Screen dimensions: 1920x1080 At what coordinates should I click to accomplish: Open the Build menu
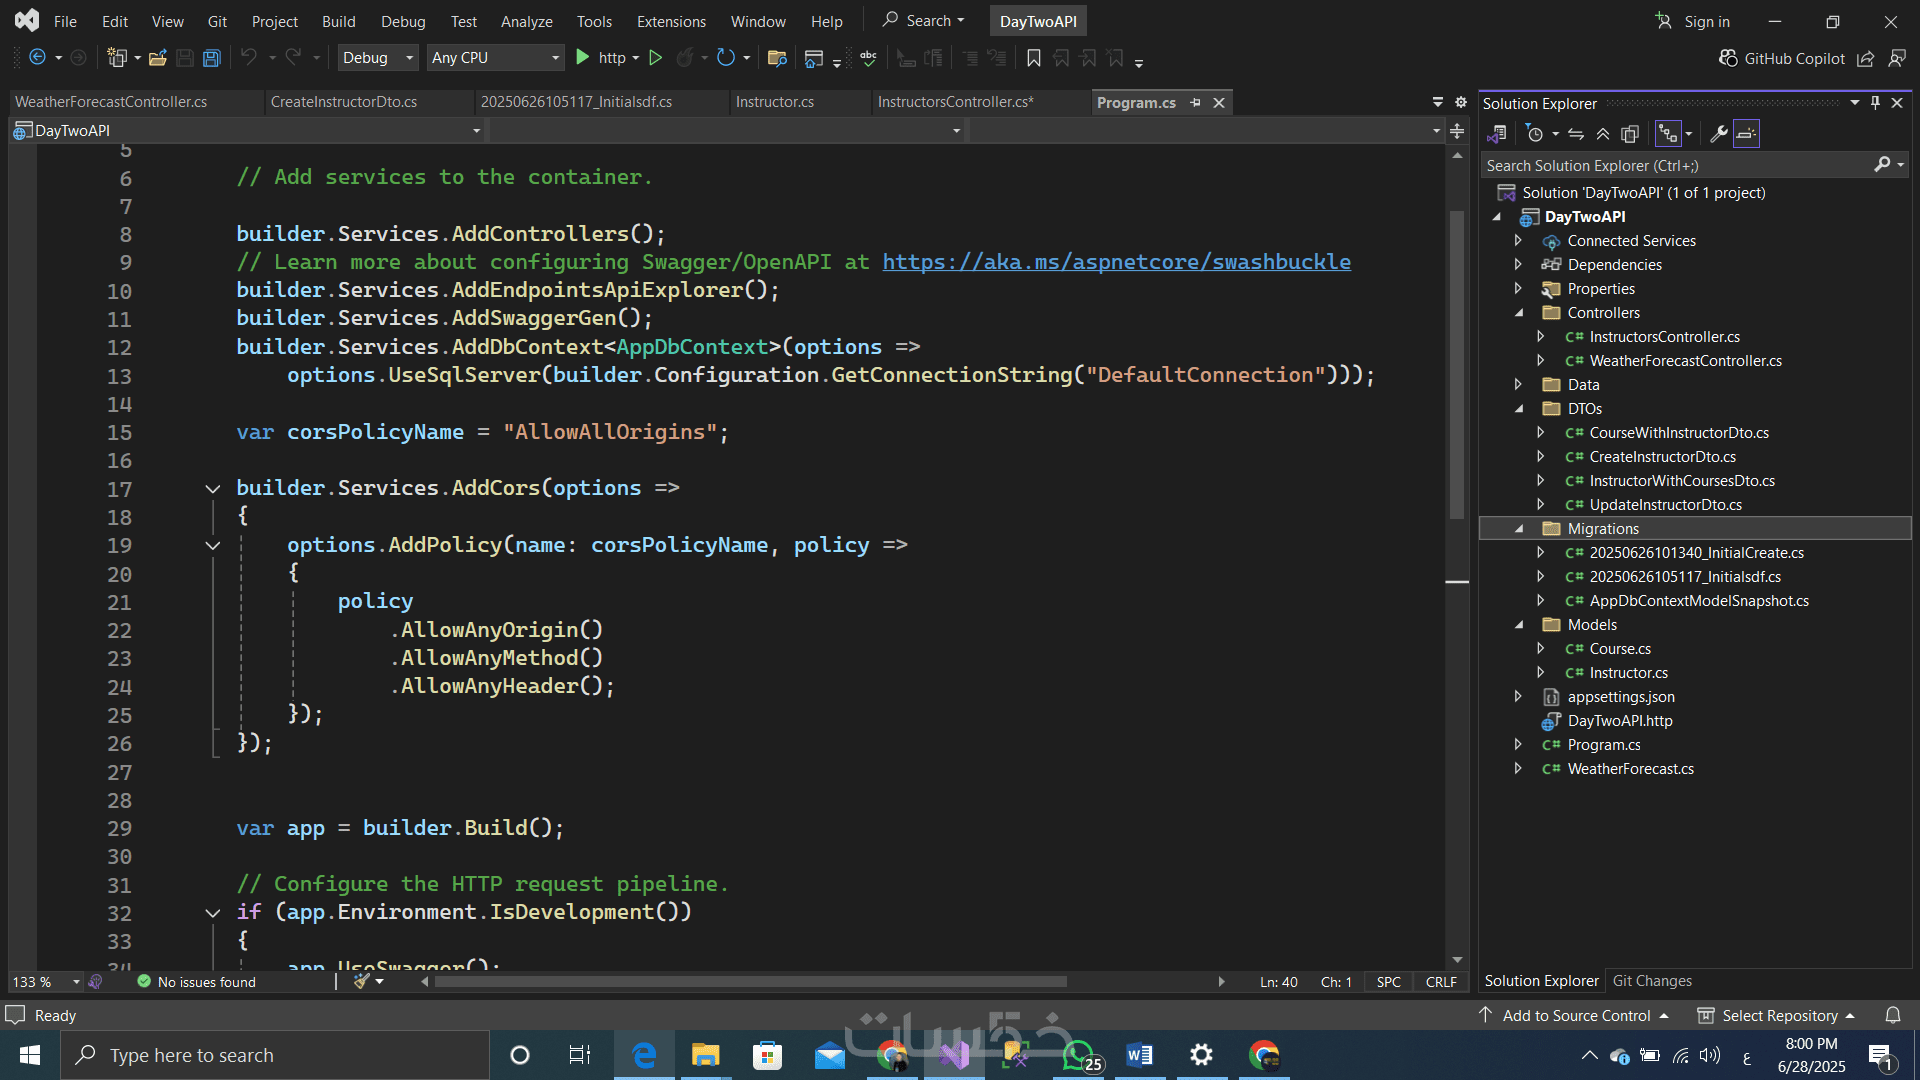[x=338, y=21]
